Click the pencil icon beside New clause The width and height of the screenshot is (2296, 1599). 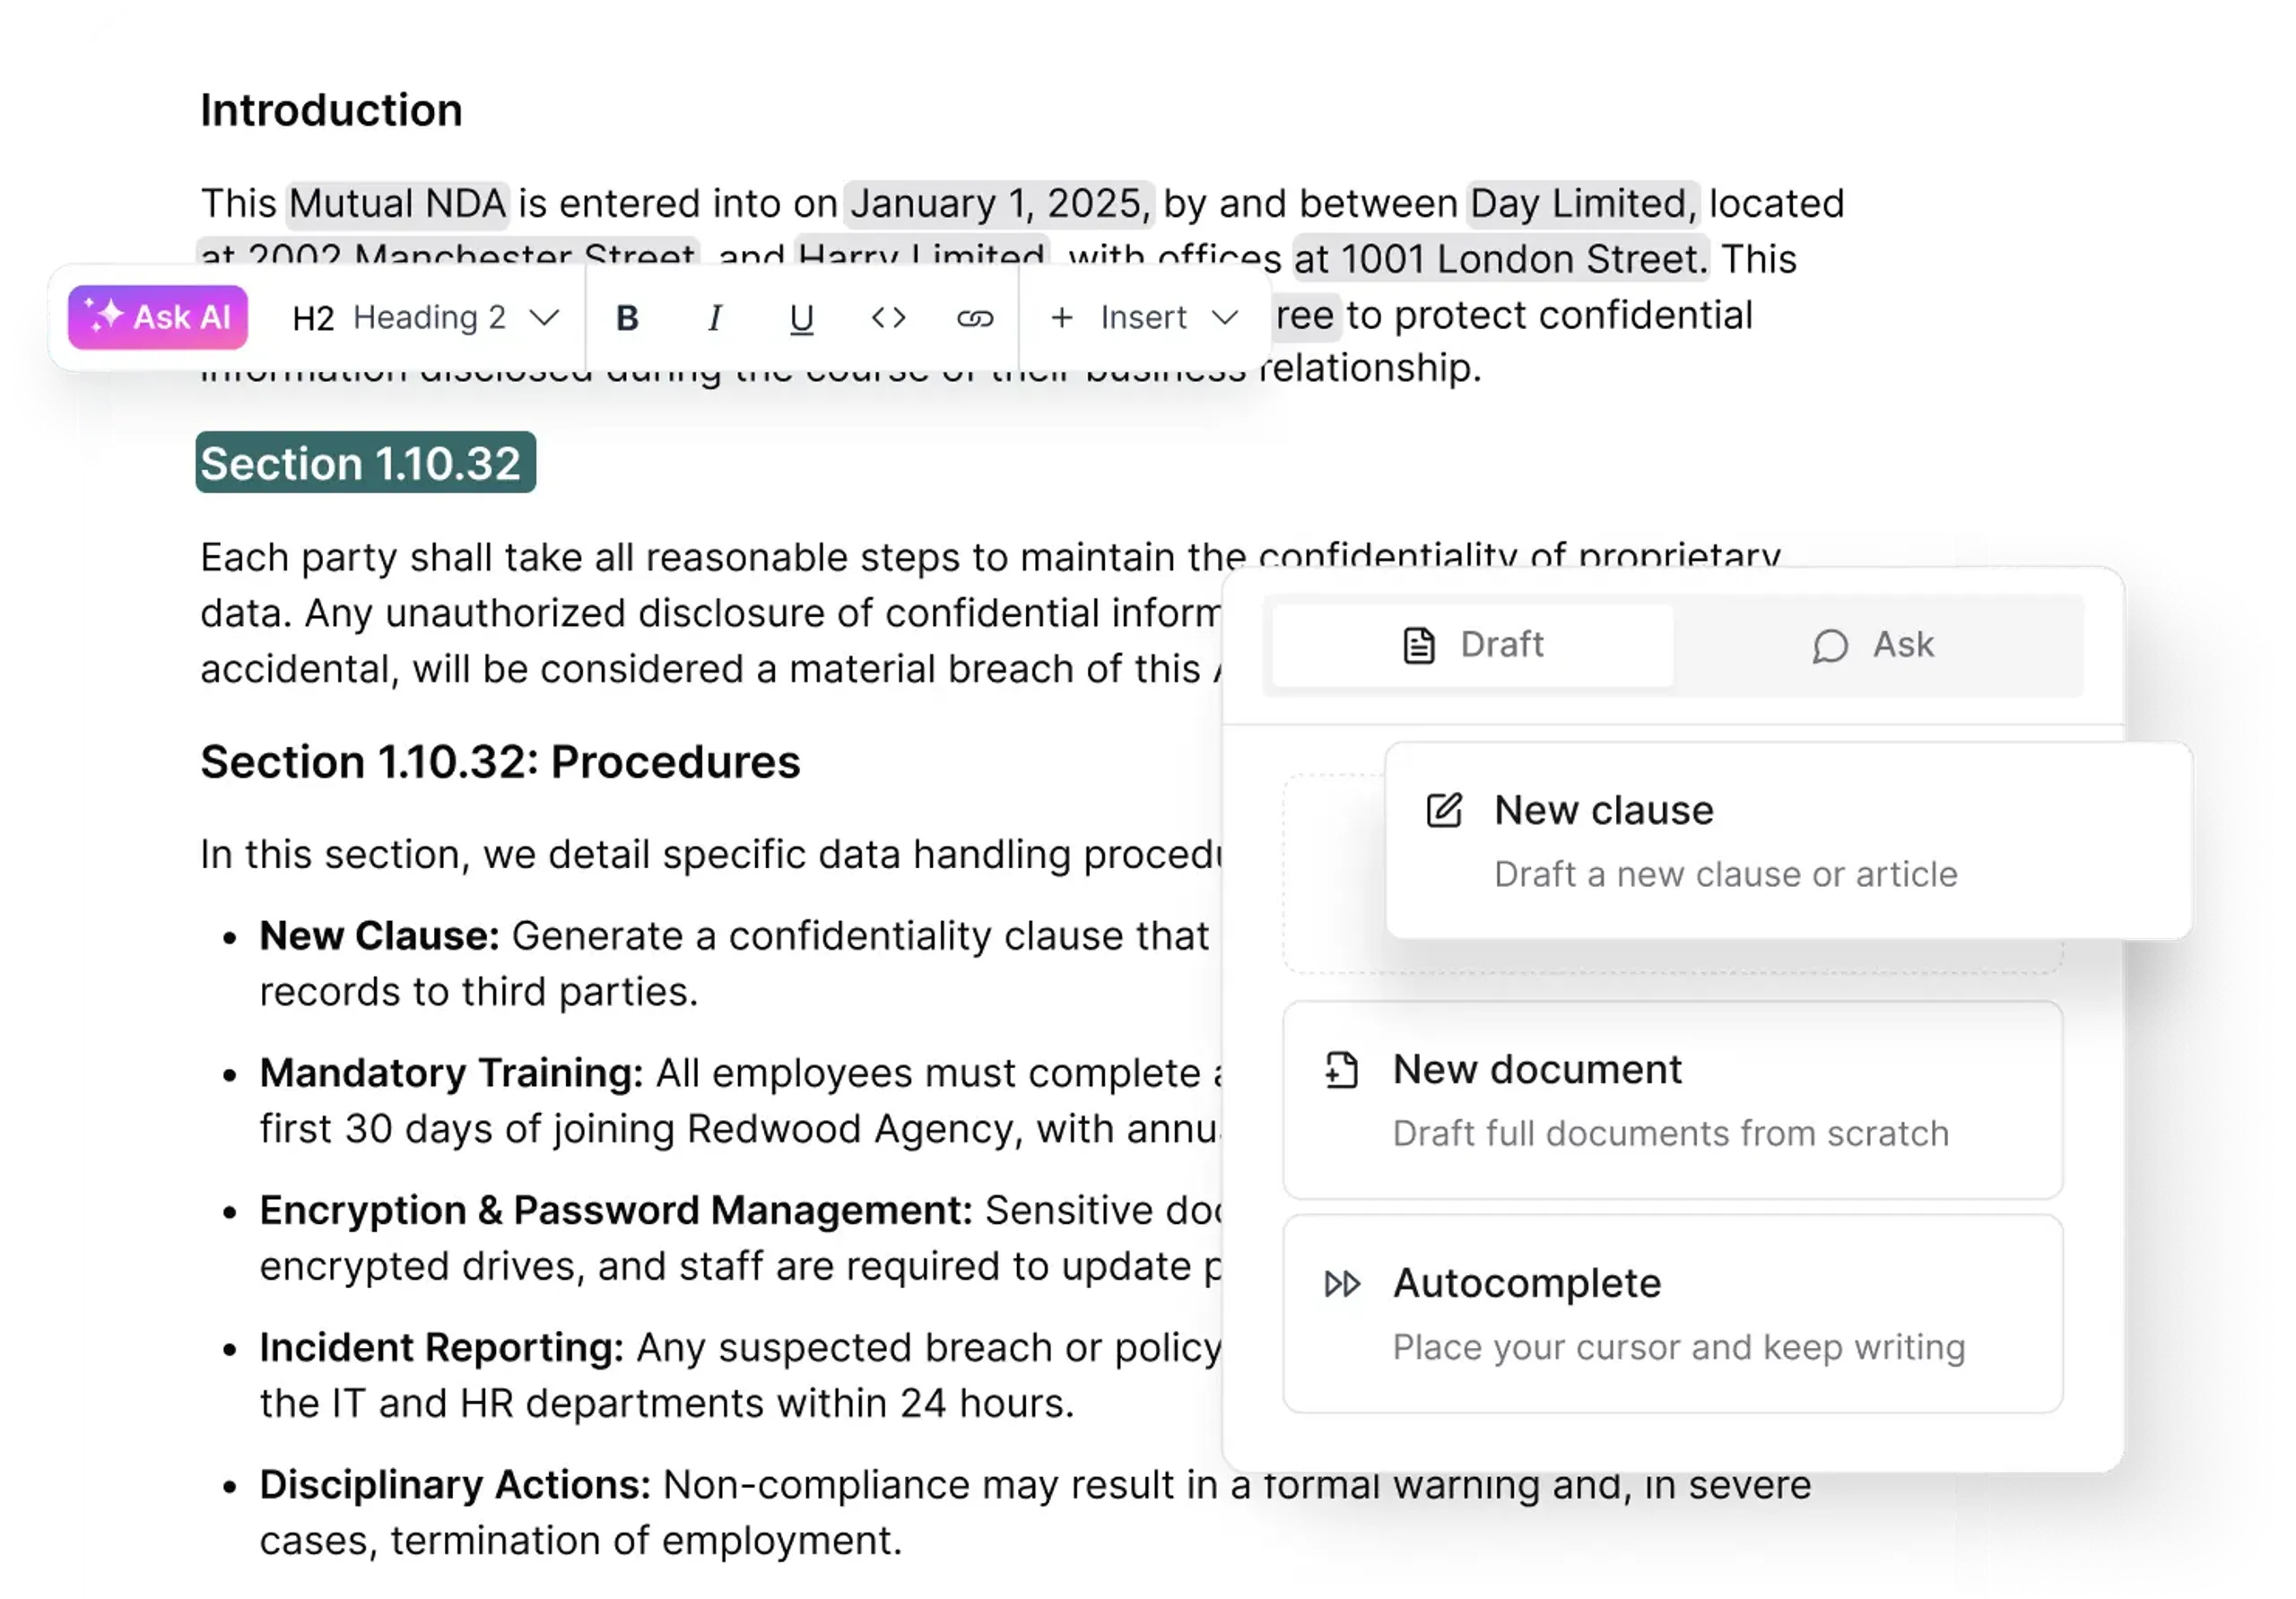[1443, 810]
